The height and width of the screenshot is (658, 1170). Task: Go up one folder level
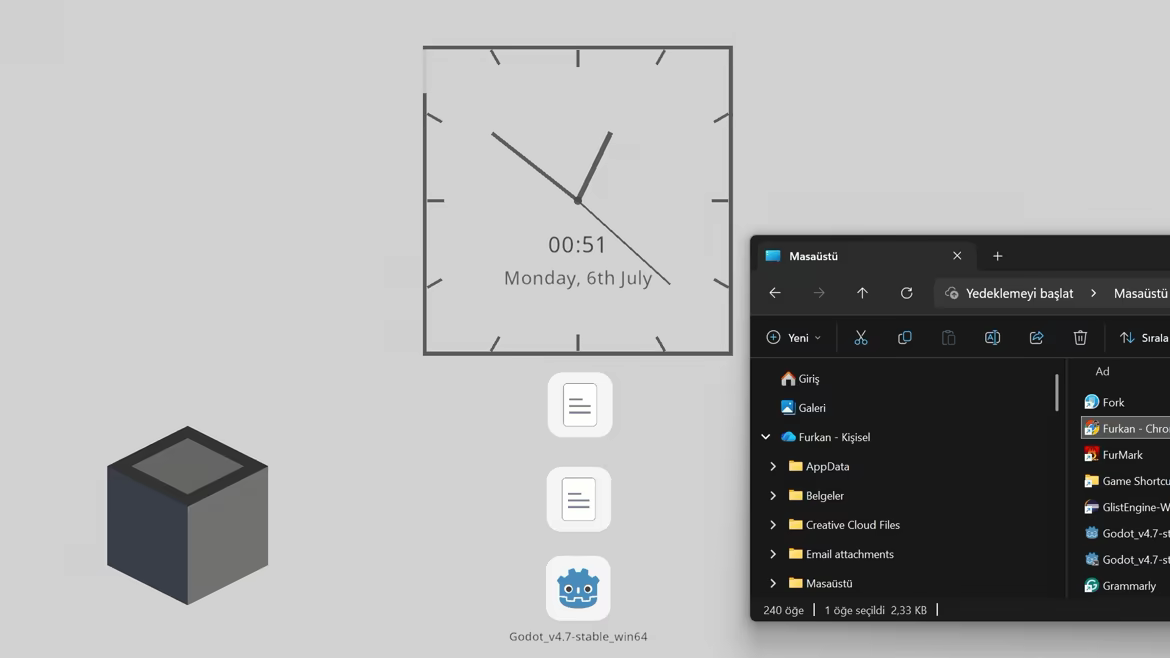[862, 293]
